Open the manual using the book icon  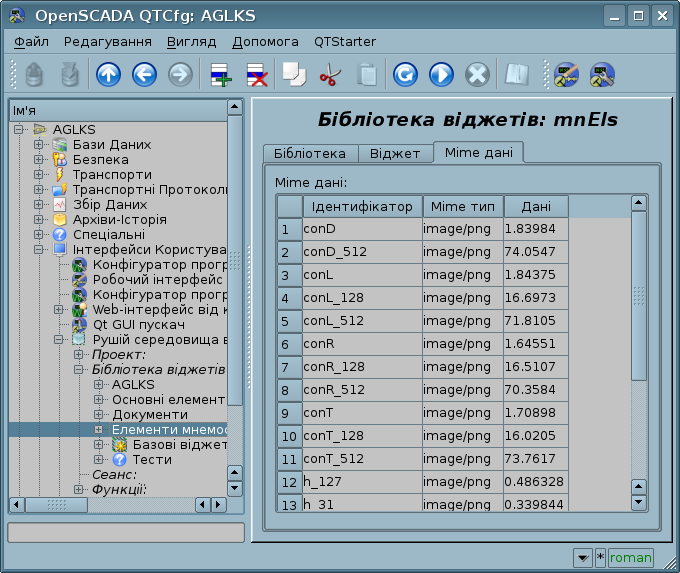click(x=517, y=75)
